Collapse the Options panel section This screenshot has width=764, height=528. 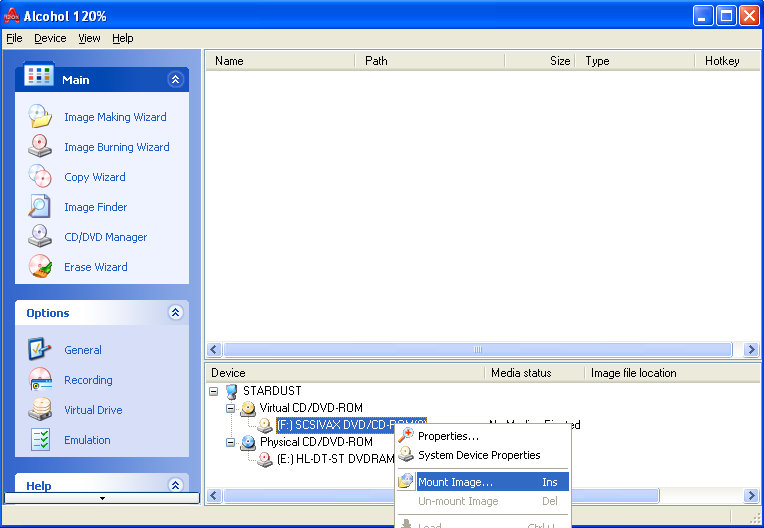coord(175,312)
